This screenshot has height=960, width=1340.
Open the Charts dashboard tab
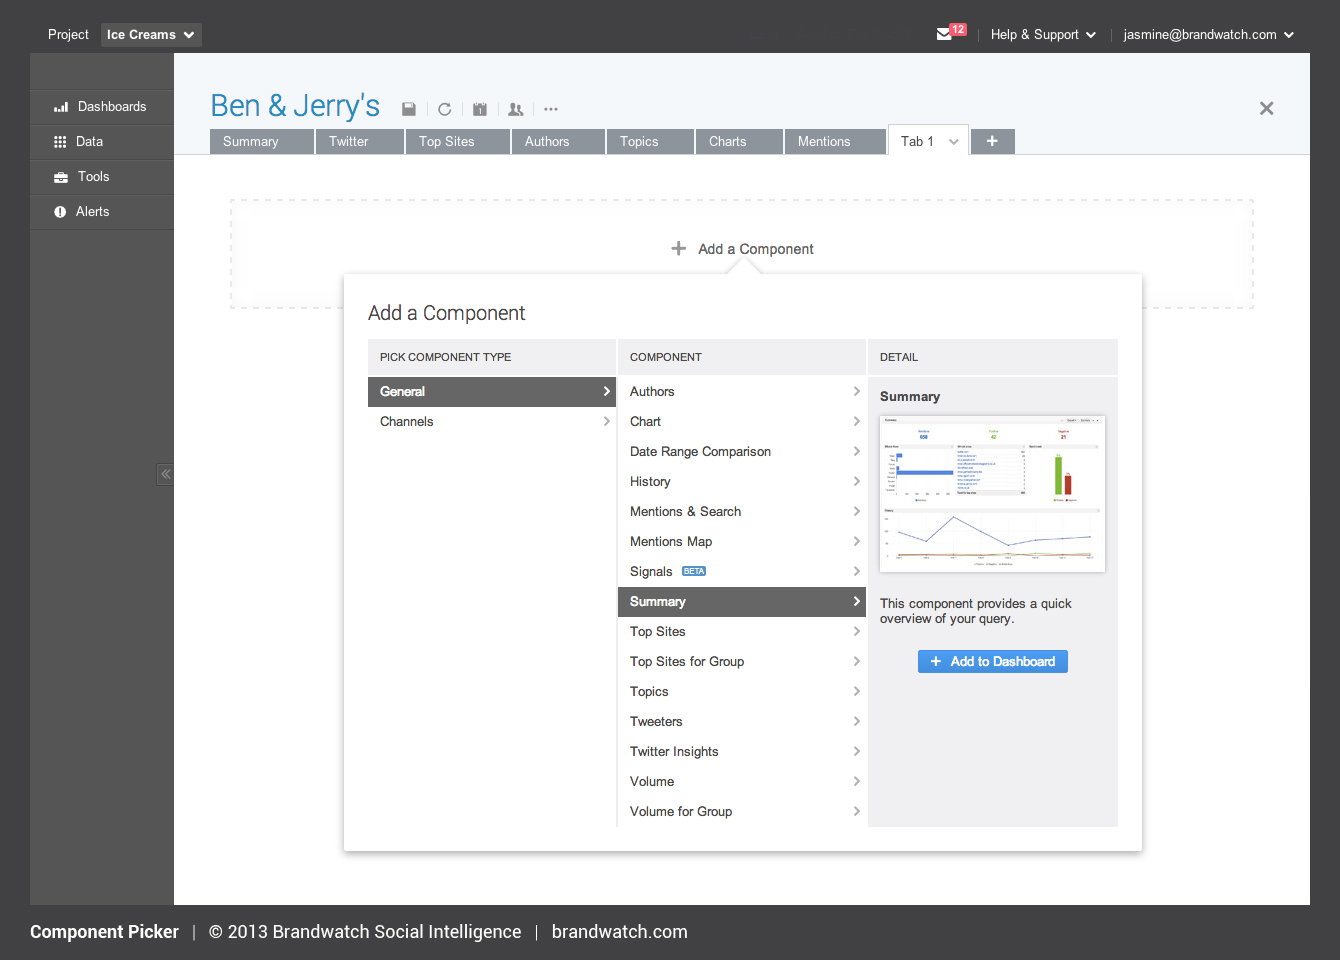[x=739, y=142]
